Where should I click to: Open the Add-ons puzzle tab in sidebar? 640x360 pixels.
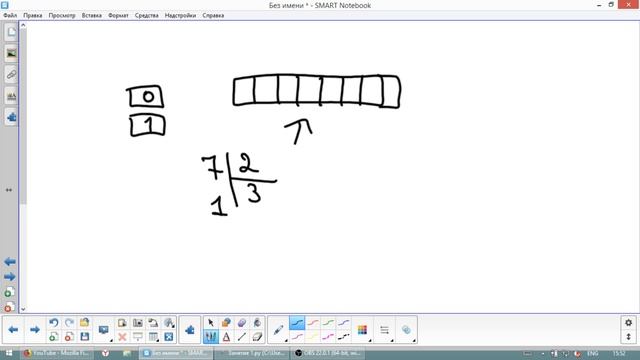click(x=11, y=118)
